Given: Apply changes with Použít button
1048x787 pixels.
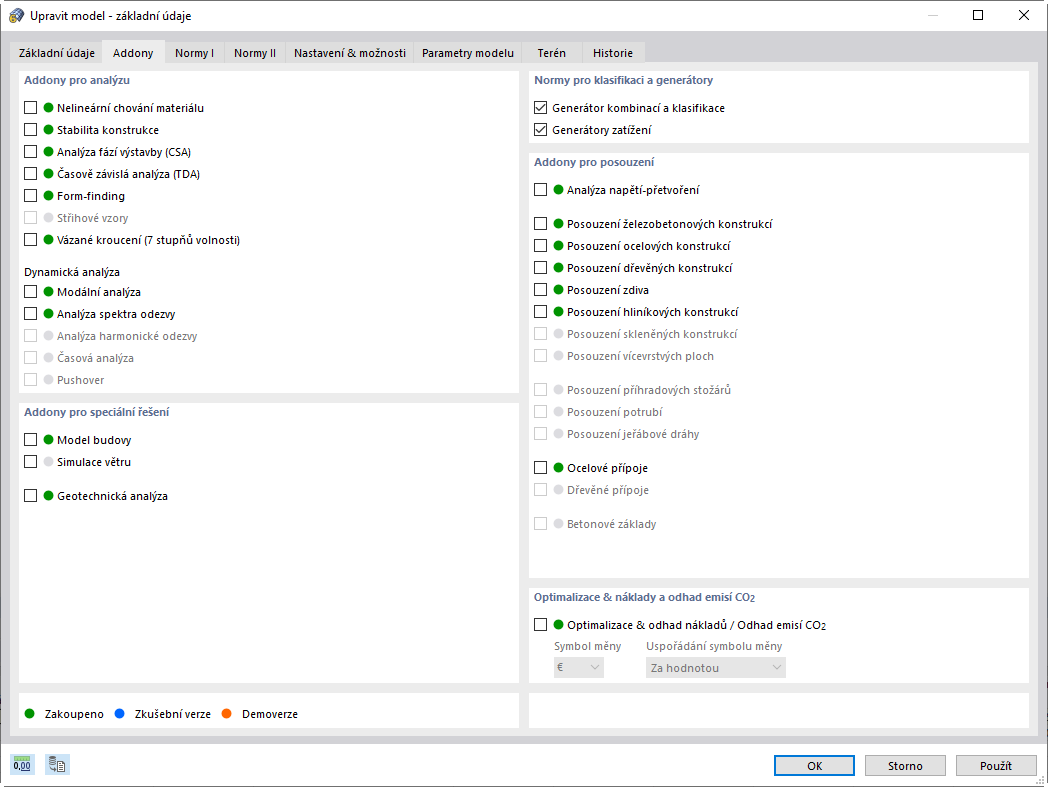Looking at the screenshot, I should [x=995, y=765].
